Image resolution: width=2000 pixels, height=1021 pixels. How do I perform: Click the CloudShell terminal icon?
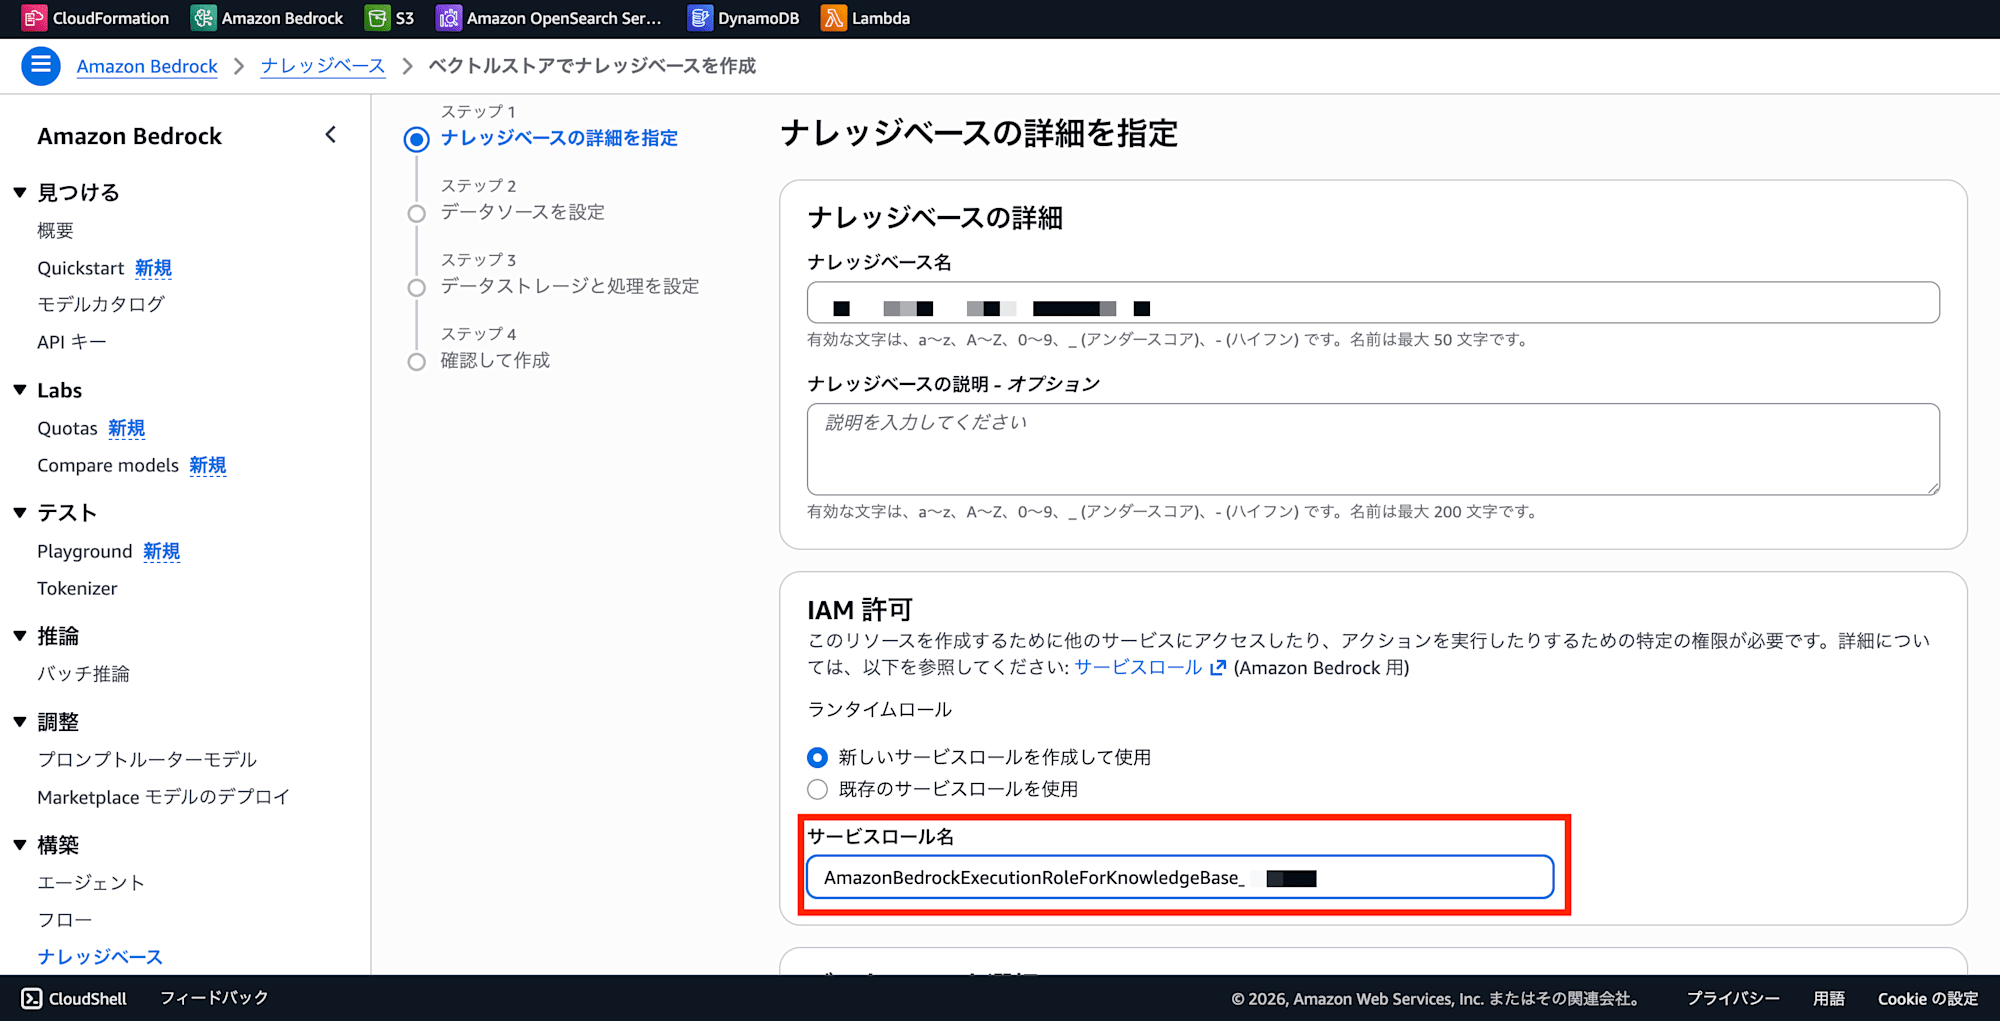32,998
